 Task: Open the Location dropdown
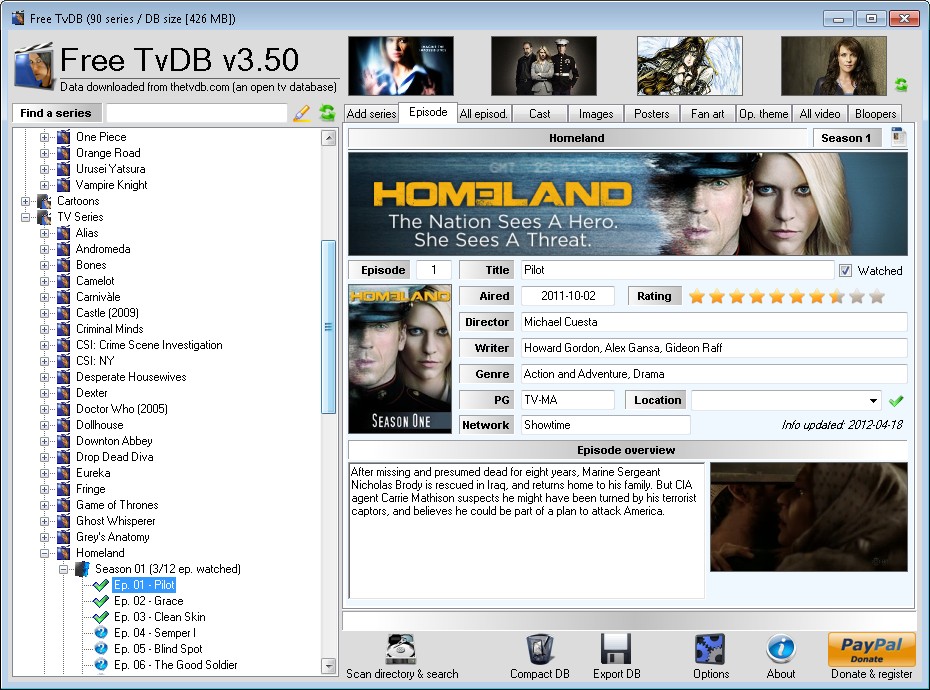click(x=873, y=400)
